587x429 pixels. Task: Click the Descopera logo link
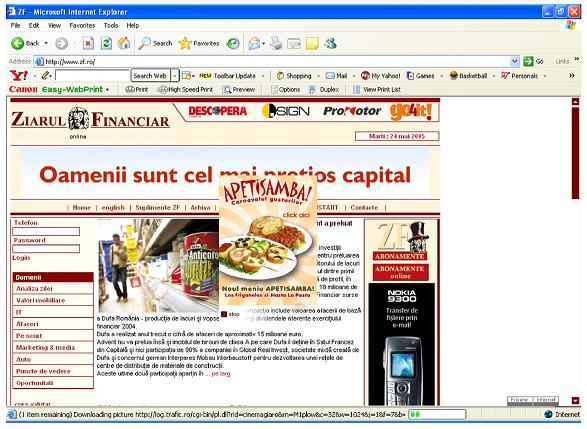(218, 111)
